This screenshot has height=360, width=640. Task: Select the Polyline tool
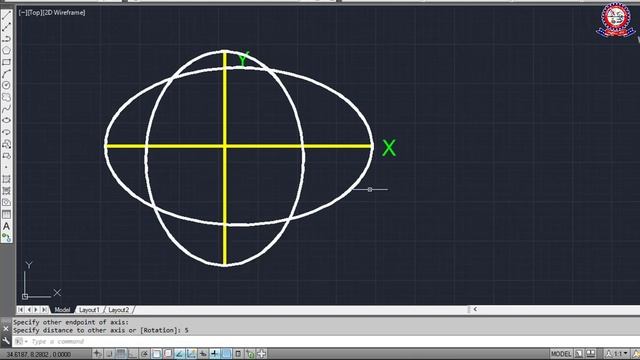tap(6, 39)
